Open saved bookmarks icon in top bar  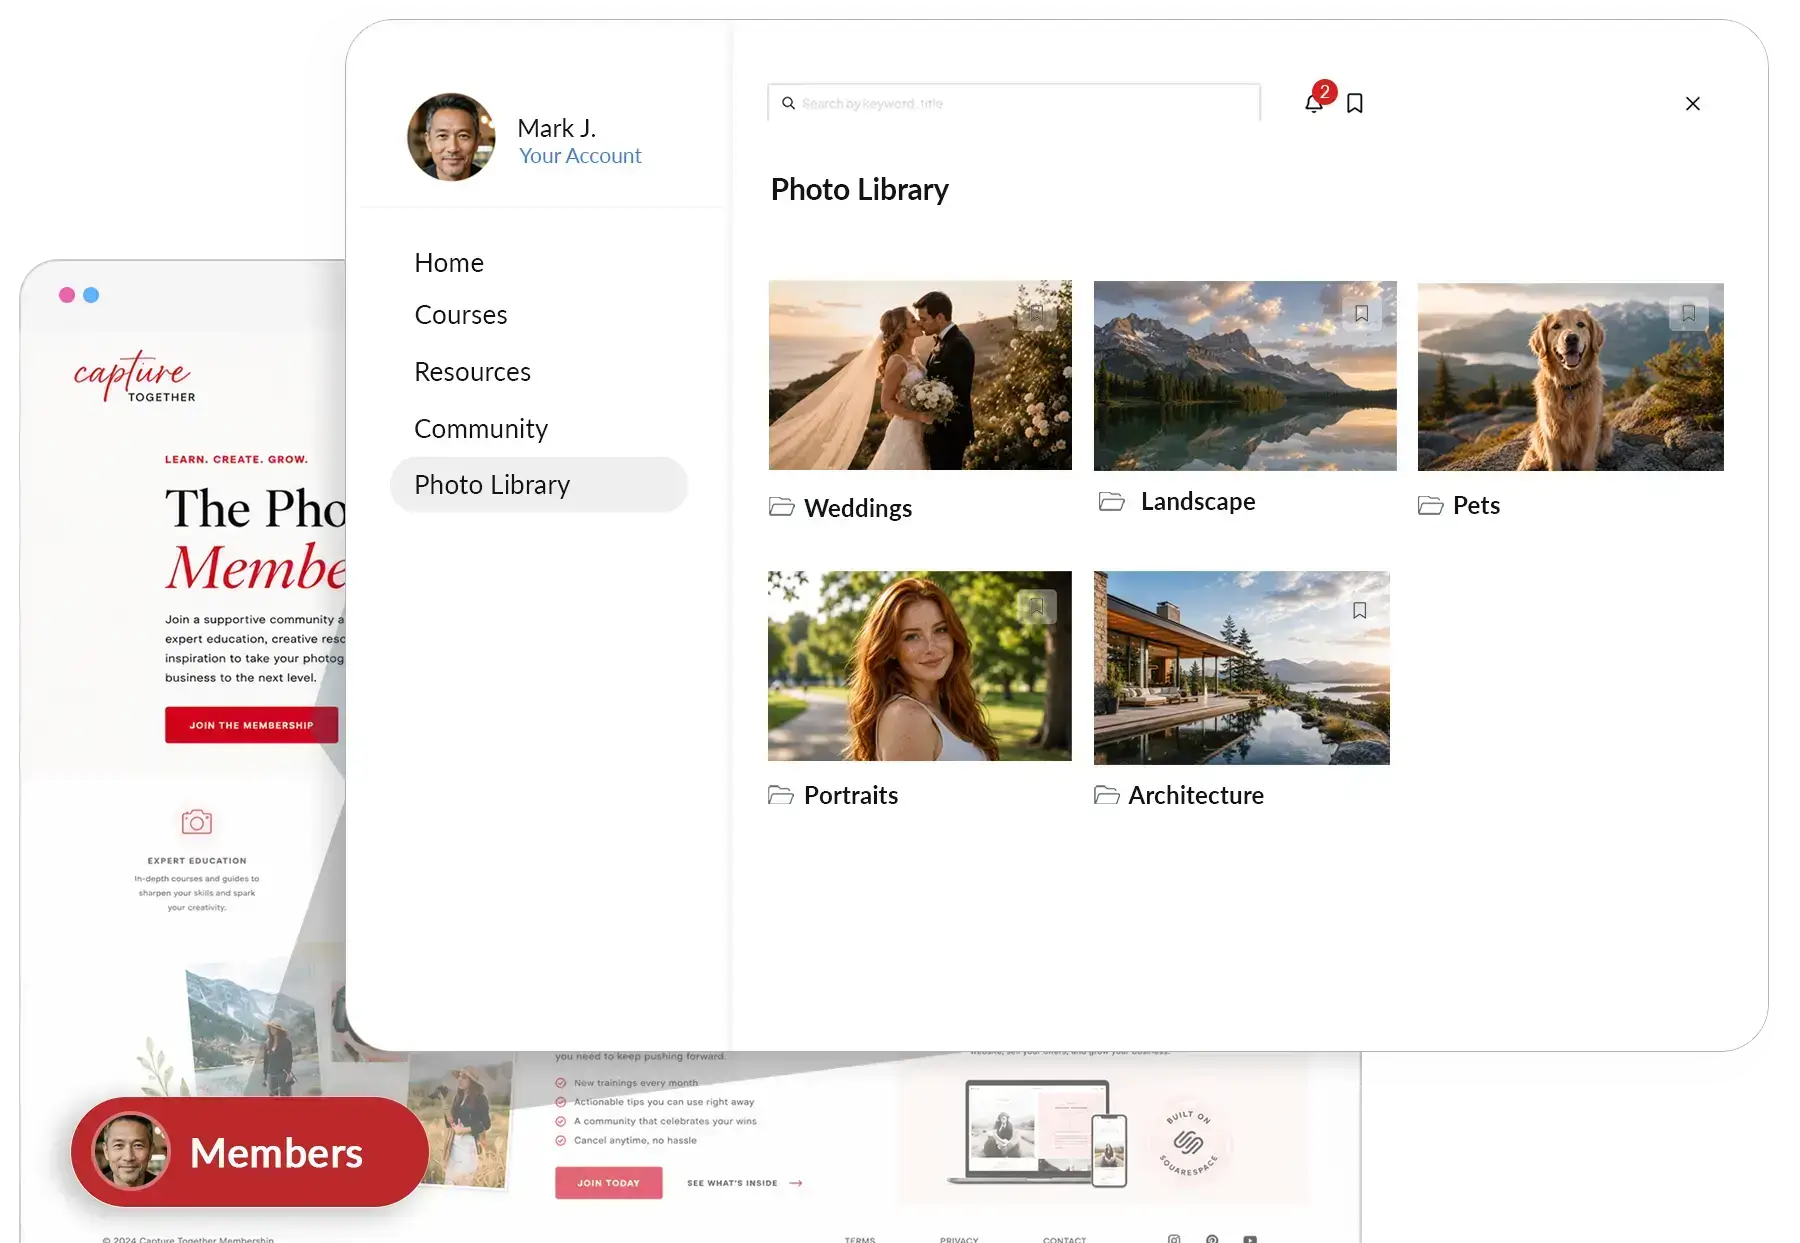[1355, 103]
